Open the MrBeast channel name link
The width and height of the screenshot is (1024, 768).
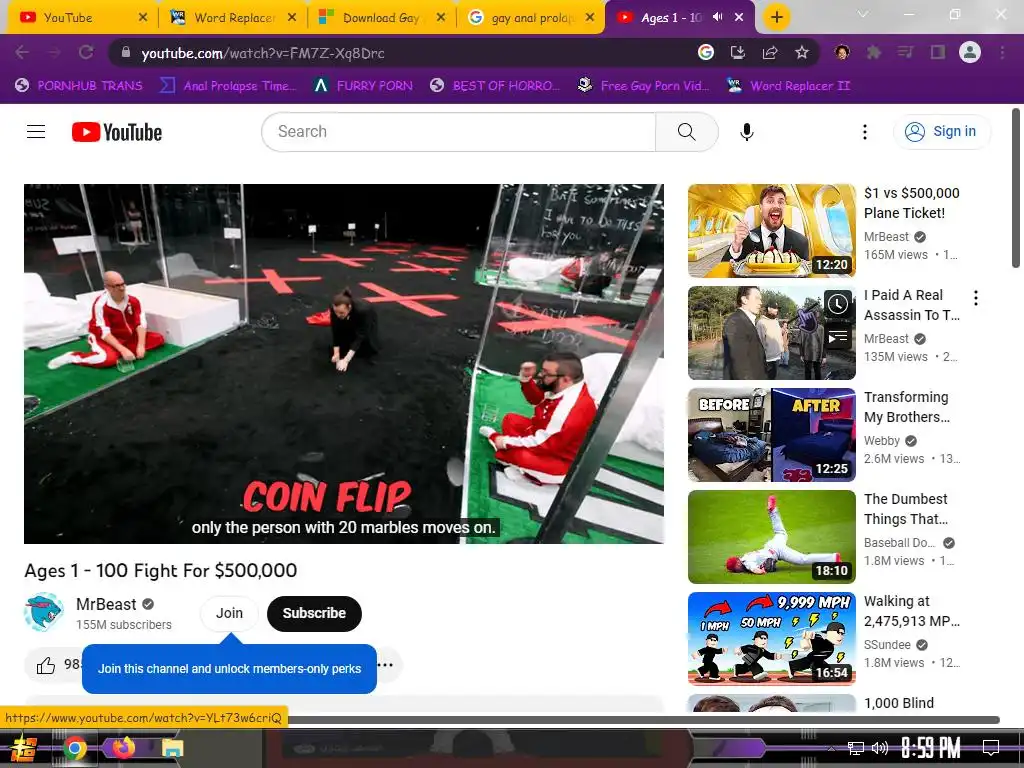(x=106, y=604)
